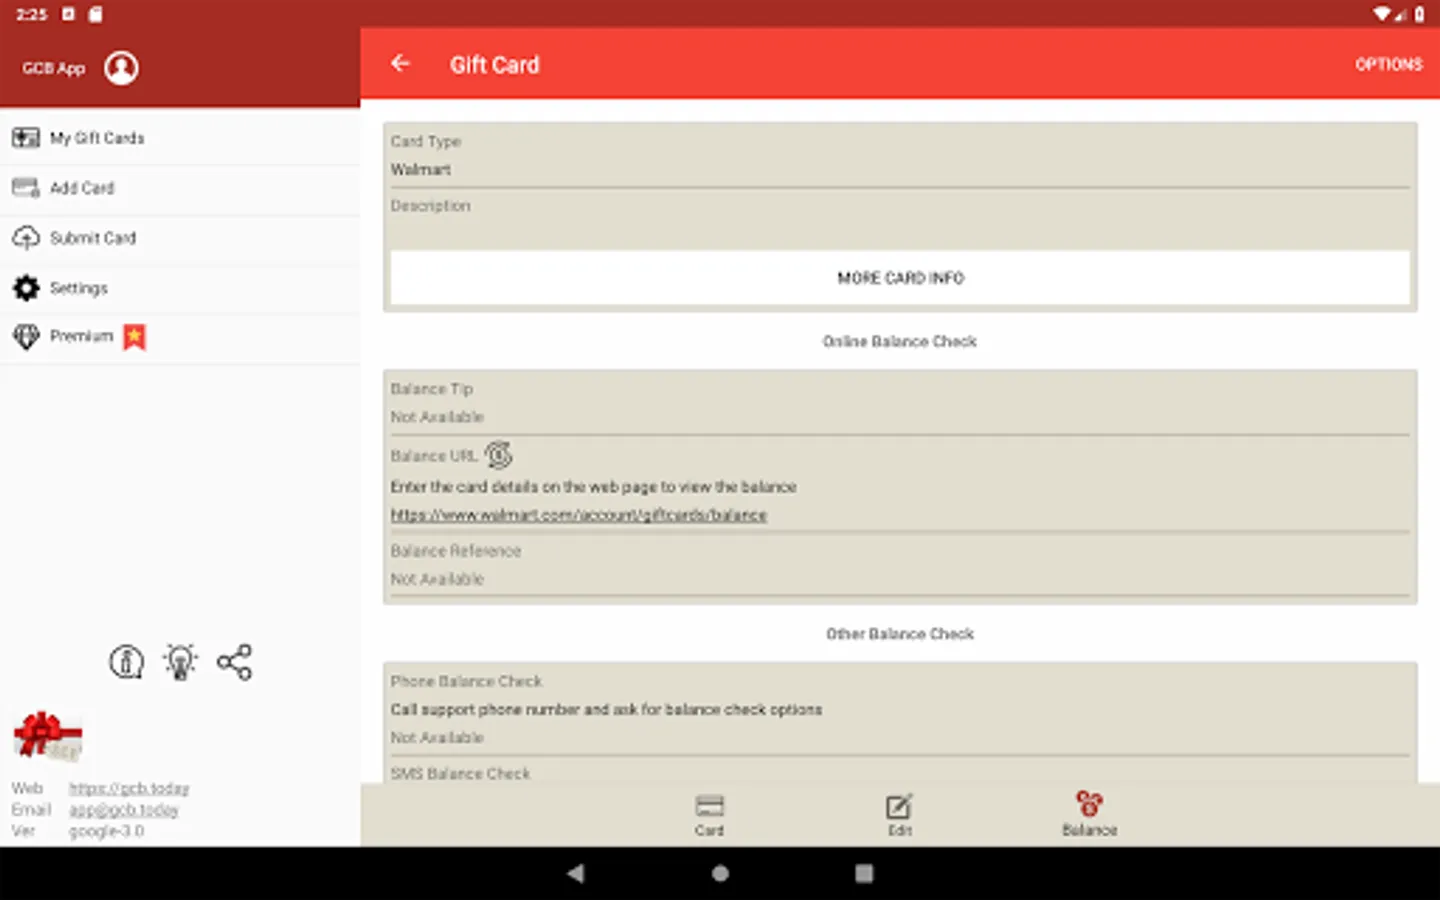The width and height of the screenshot is (1440, 900).
Task: Click the MORE CARD INFO button
Action: point(900,278)
